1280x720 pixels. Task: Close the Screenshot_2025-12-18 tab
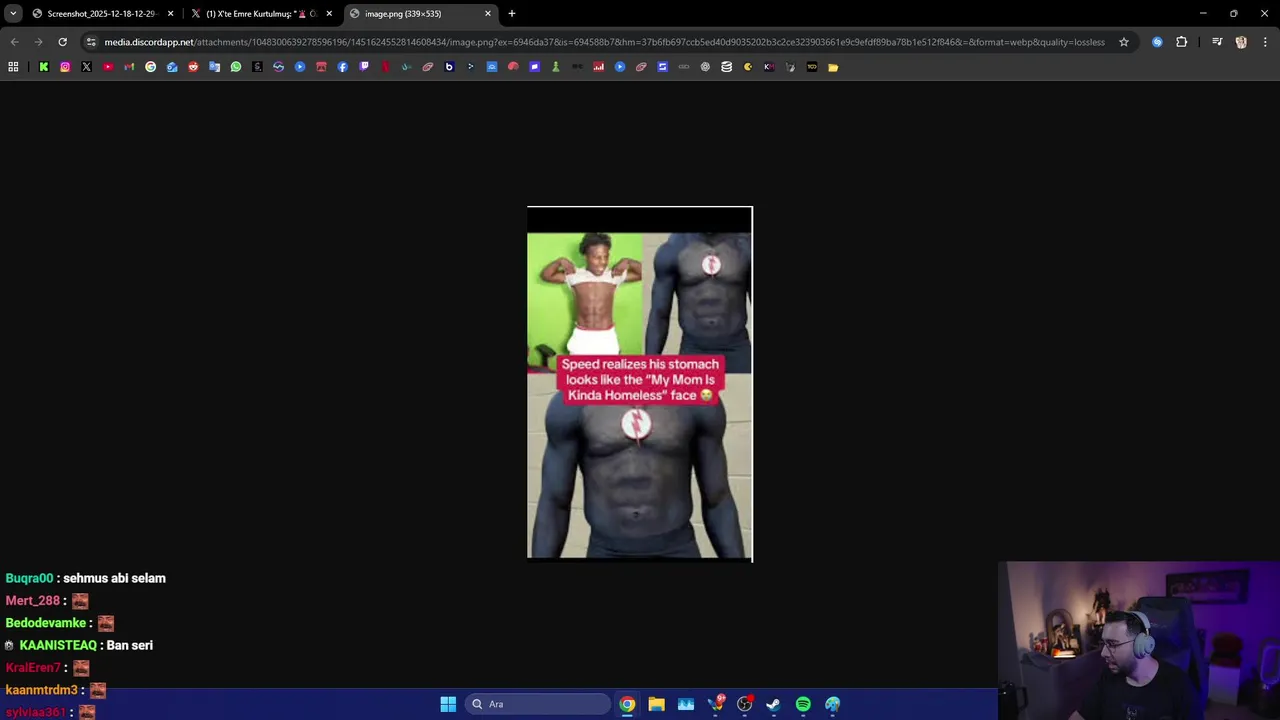click(170, 13)
